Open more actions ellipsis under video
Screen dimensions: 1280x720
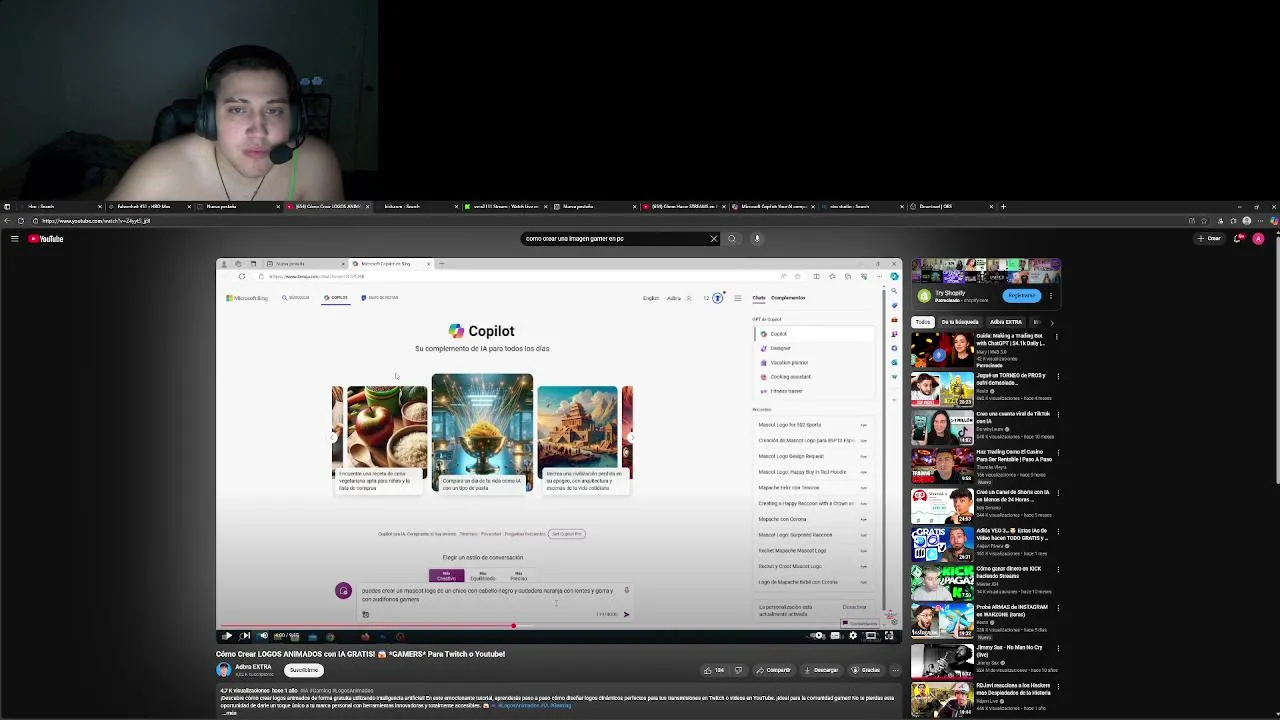pyautogui.click(x=895, y=670)
